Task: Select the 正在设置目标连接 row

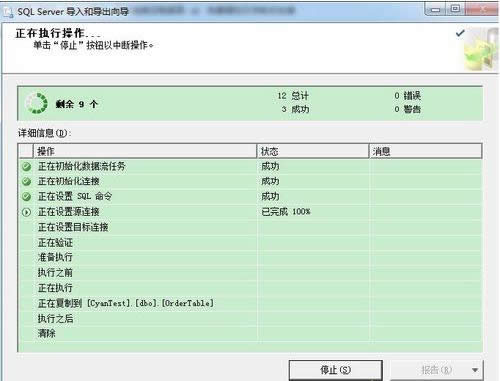Action: (x=250, y=227)
